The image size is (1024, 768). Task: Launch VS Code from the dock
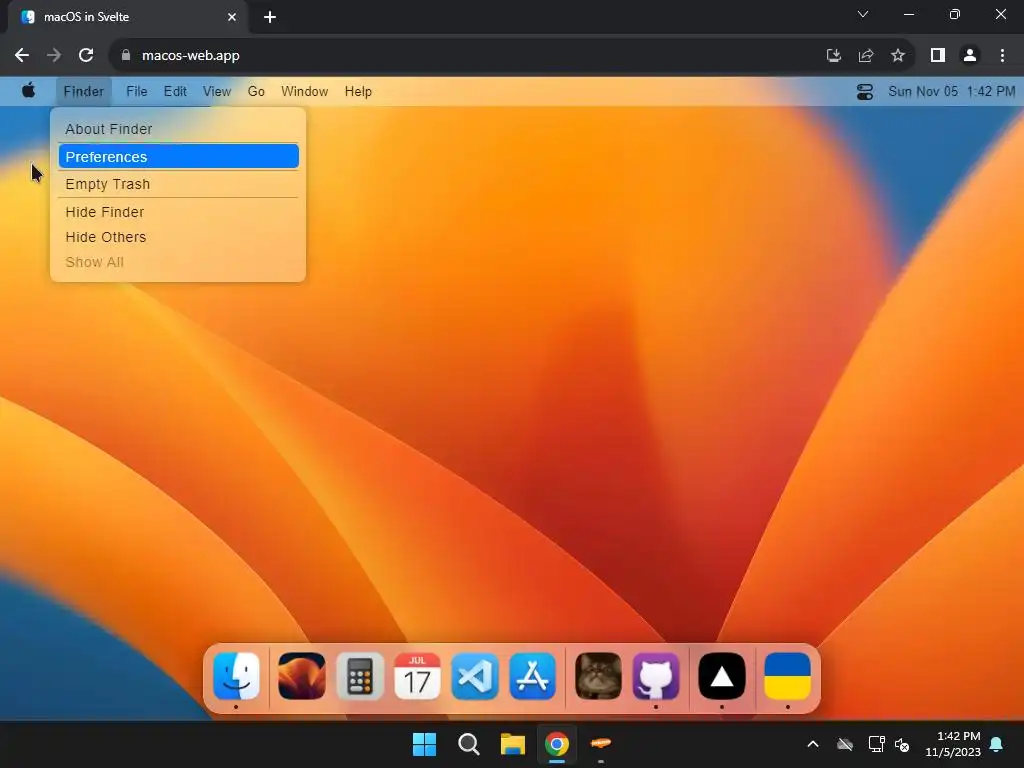[475, 676]
